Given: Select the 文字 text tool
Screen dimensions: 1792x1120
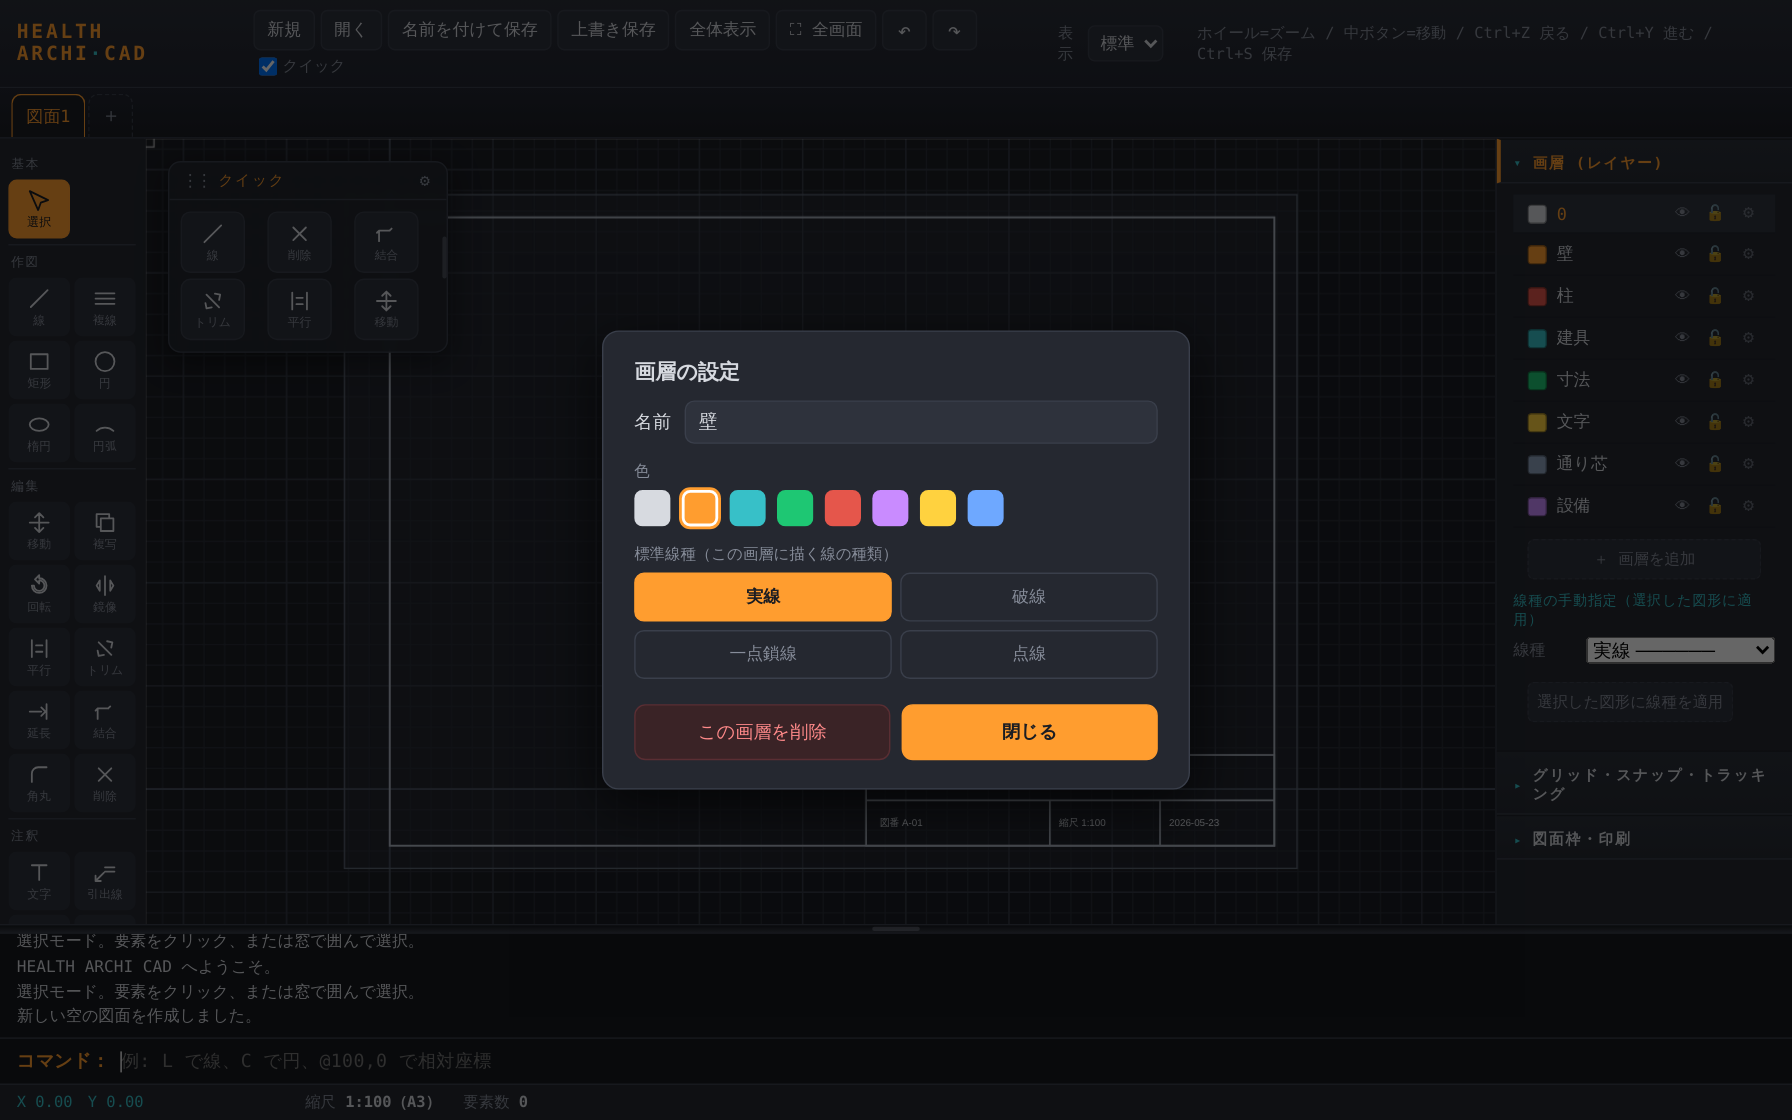Looking at the screenshot, I should click(x=39, y=880).
